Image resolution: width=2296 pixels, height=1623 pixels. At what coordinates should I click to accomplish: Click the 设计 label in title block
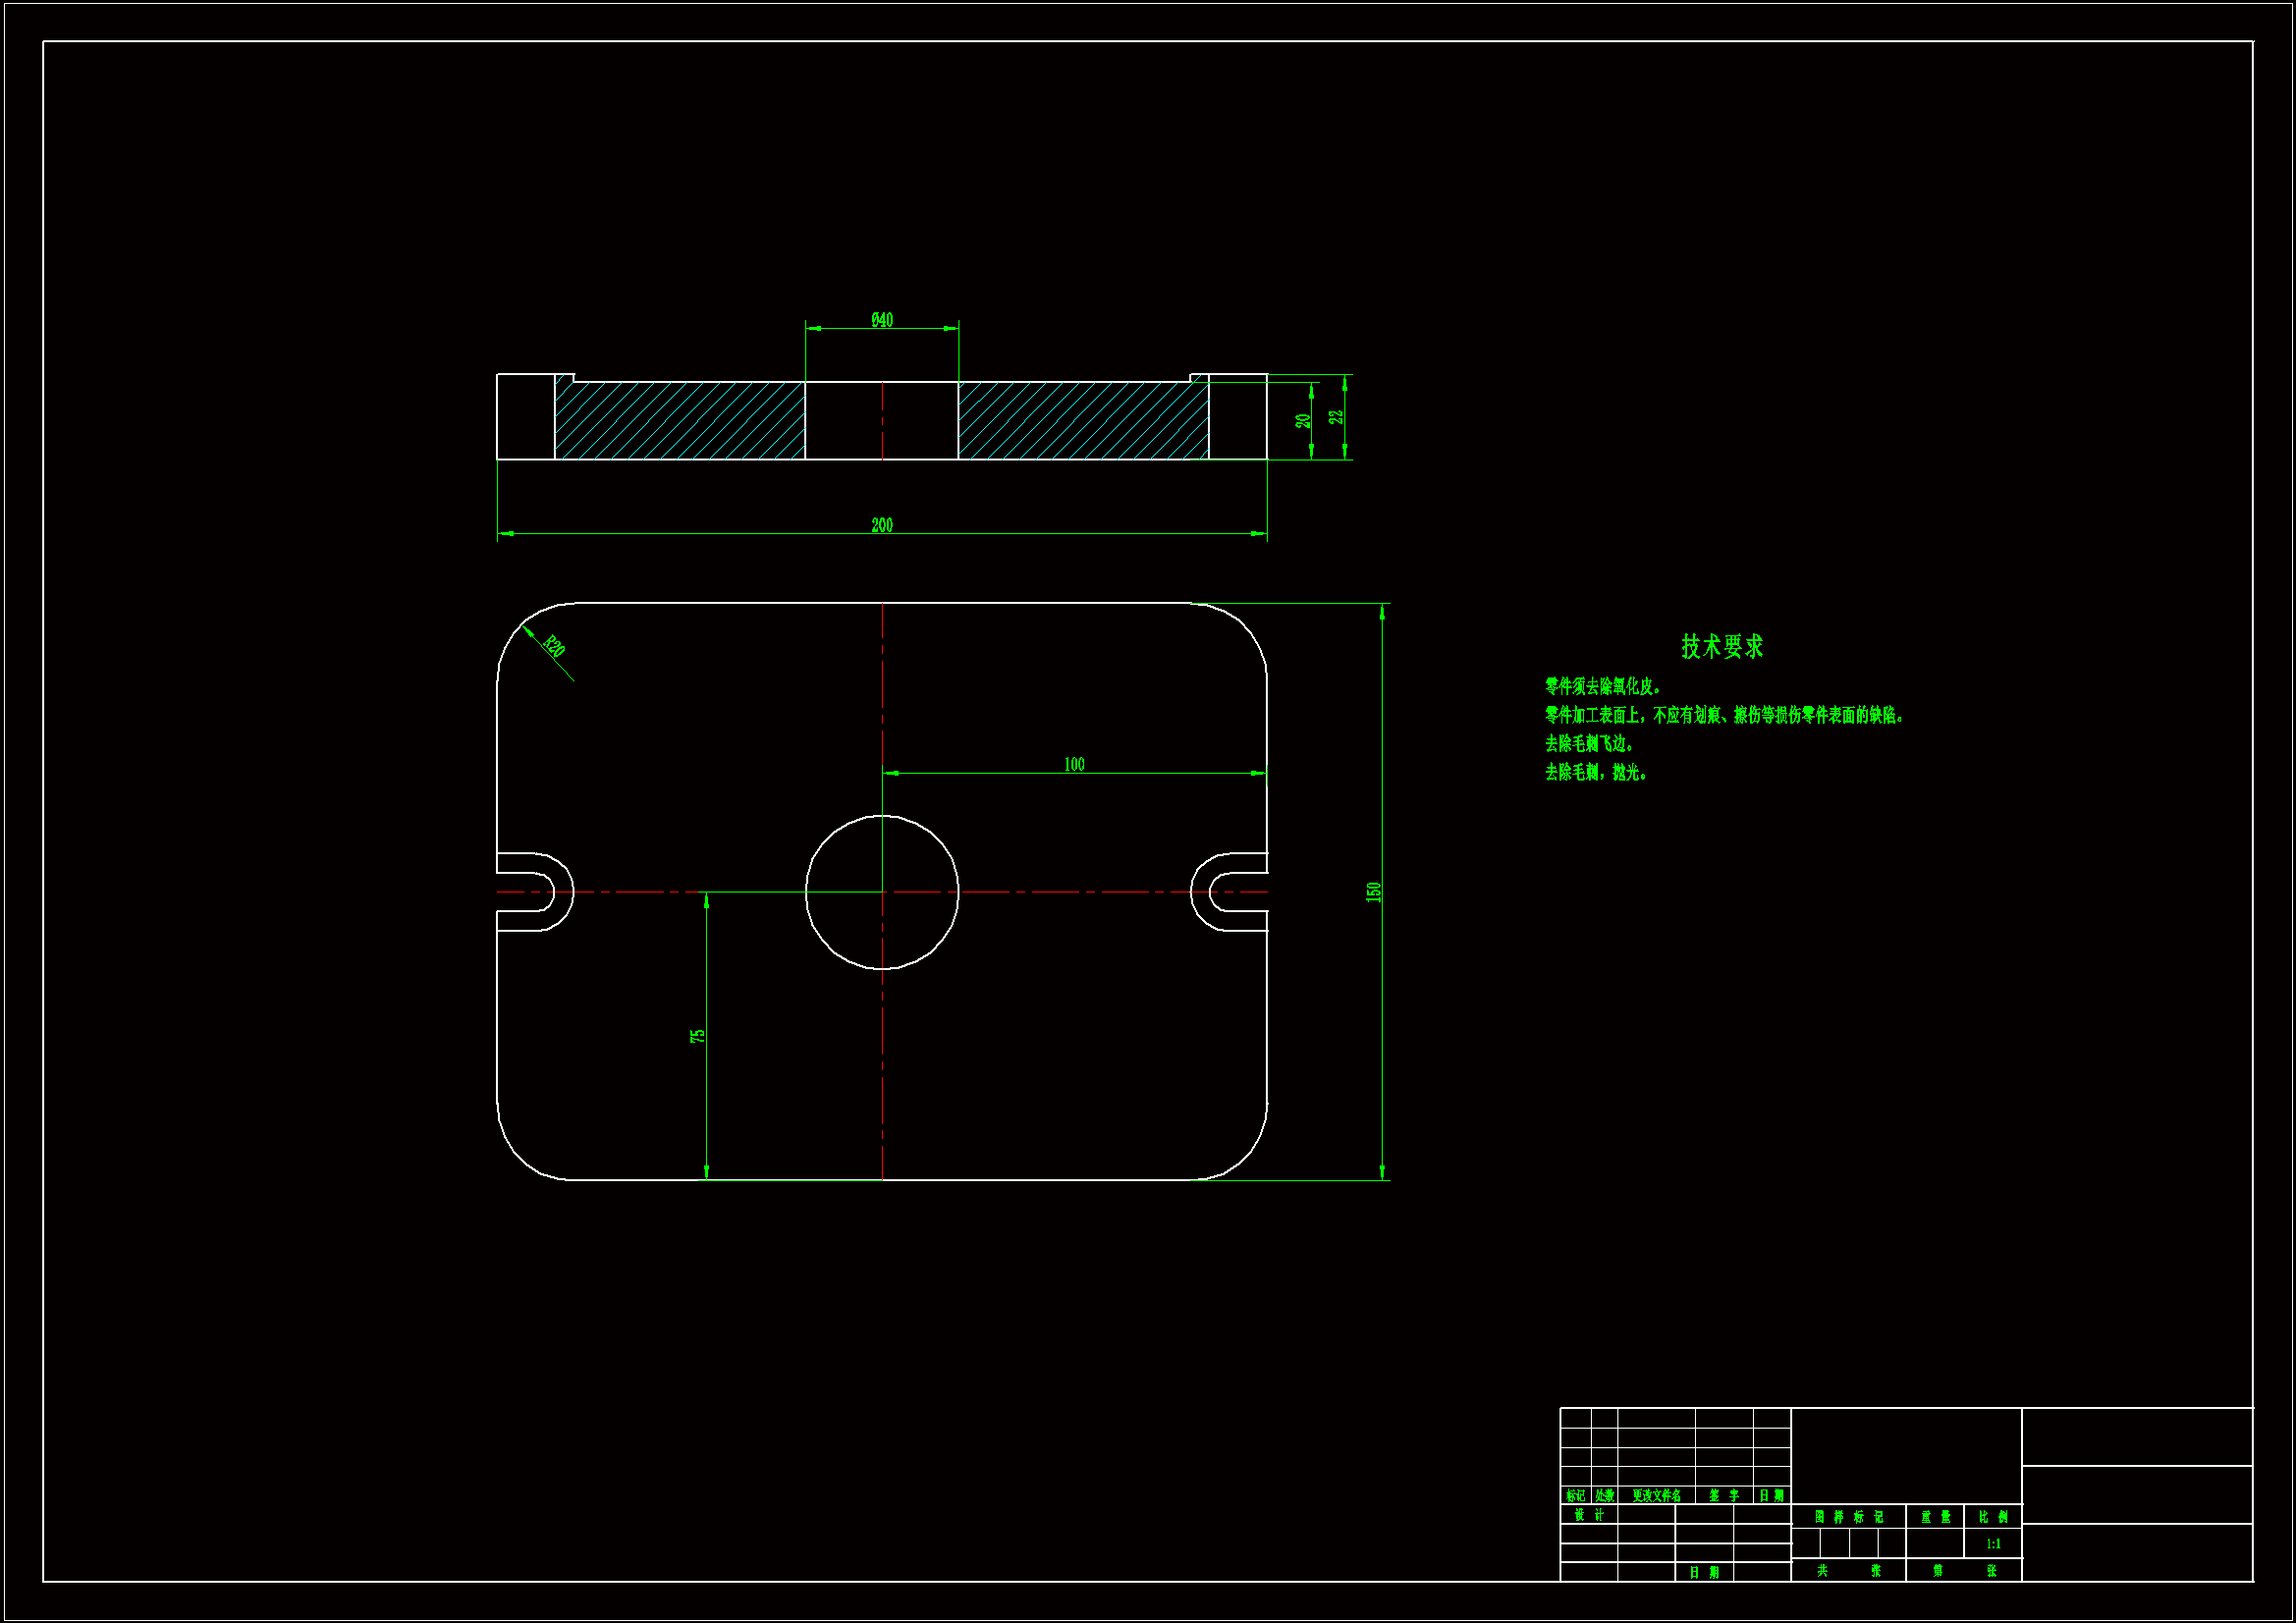[x=1588, y=1515]
